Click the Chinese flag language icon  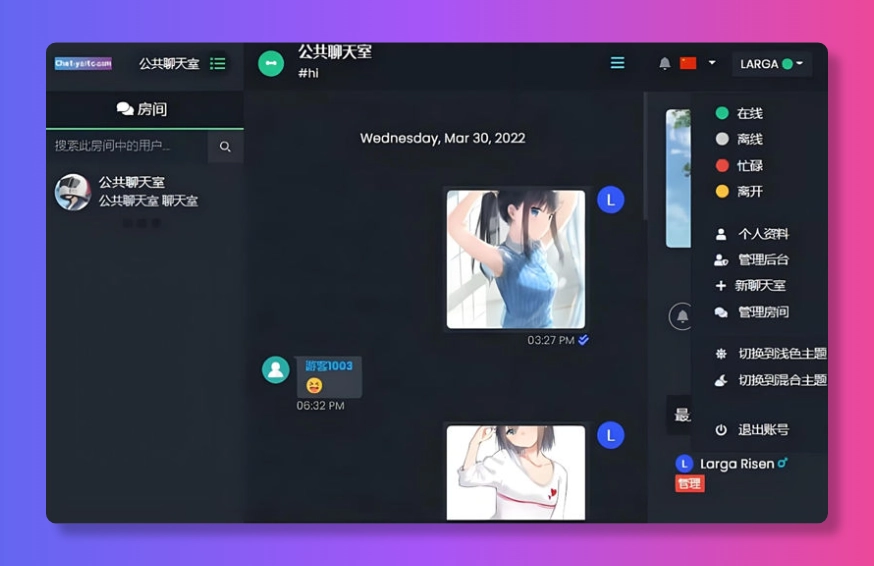[688, 63]
